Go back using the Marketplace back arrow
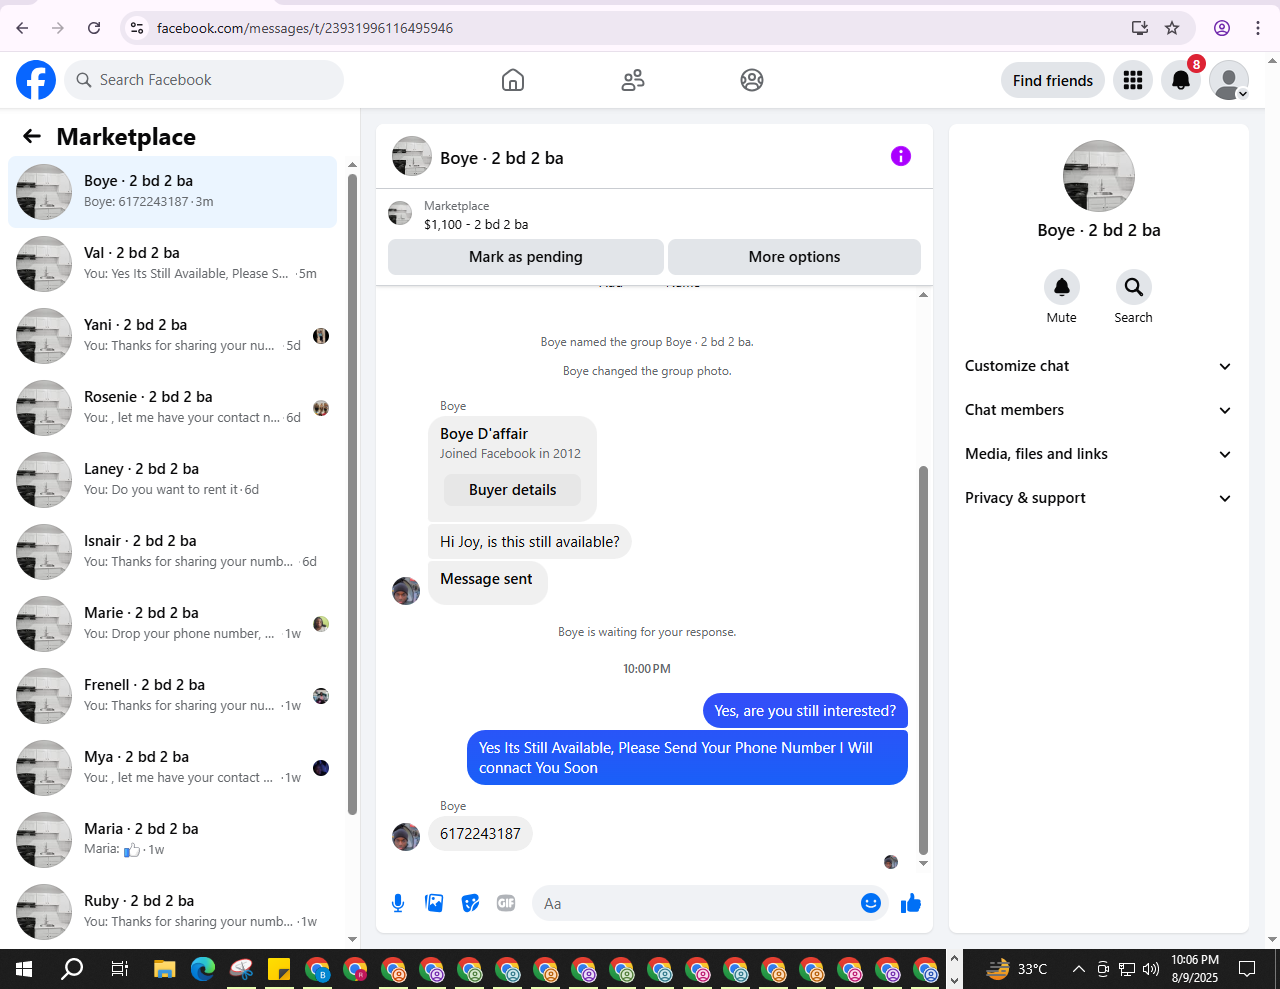Image resolution: width=1280 pixels, height=989 pixels. [x=32, y=137]
